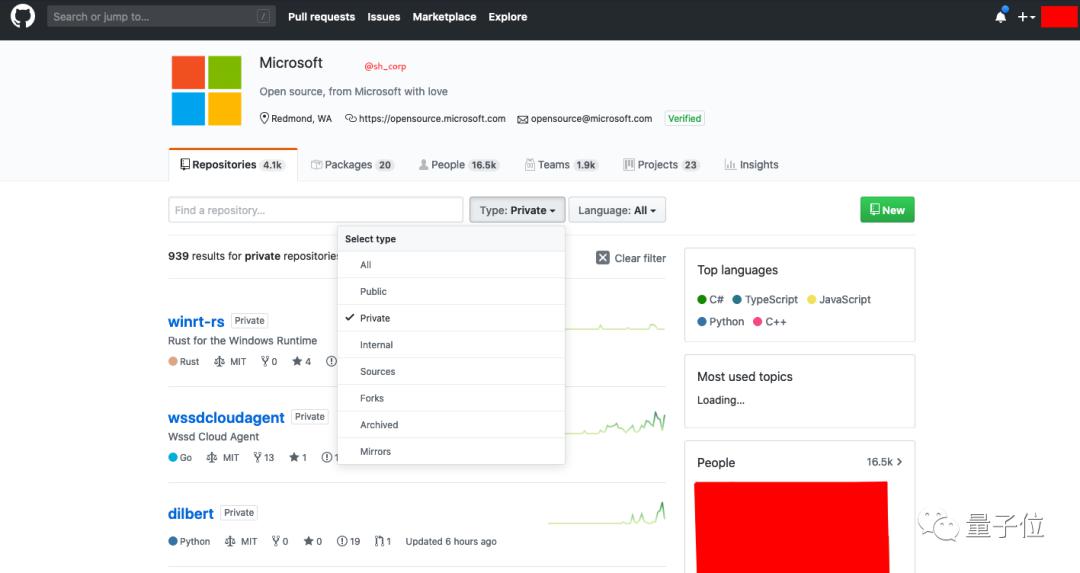The image size is (1080, 573).
Task: Open Marketplace link
Action: click(x=444, y=17)
